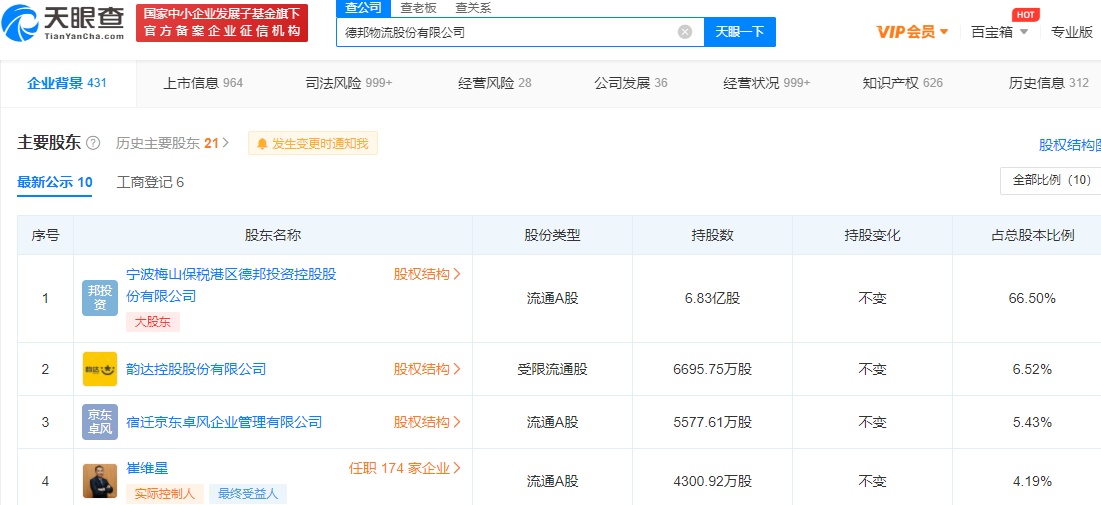This screenshot has width=1101, height=505.
Task: Open the government fund banner
Action: point(222,22)
